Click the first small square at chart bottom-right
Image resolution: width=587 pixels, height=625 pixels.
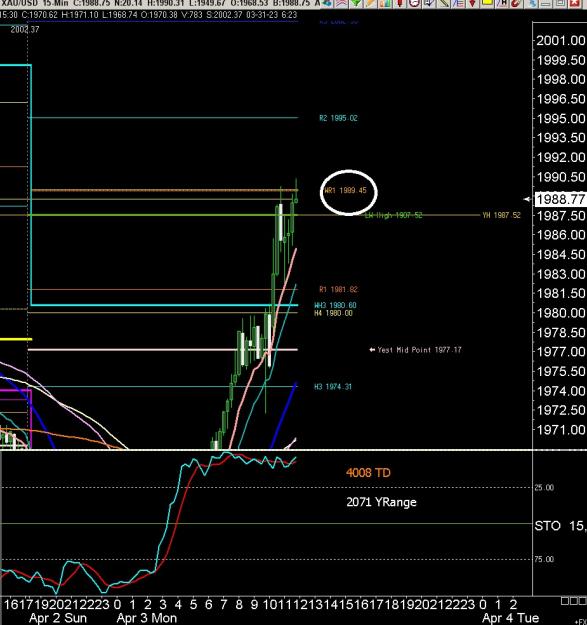click(564, 601)
